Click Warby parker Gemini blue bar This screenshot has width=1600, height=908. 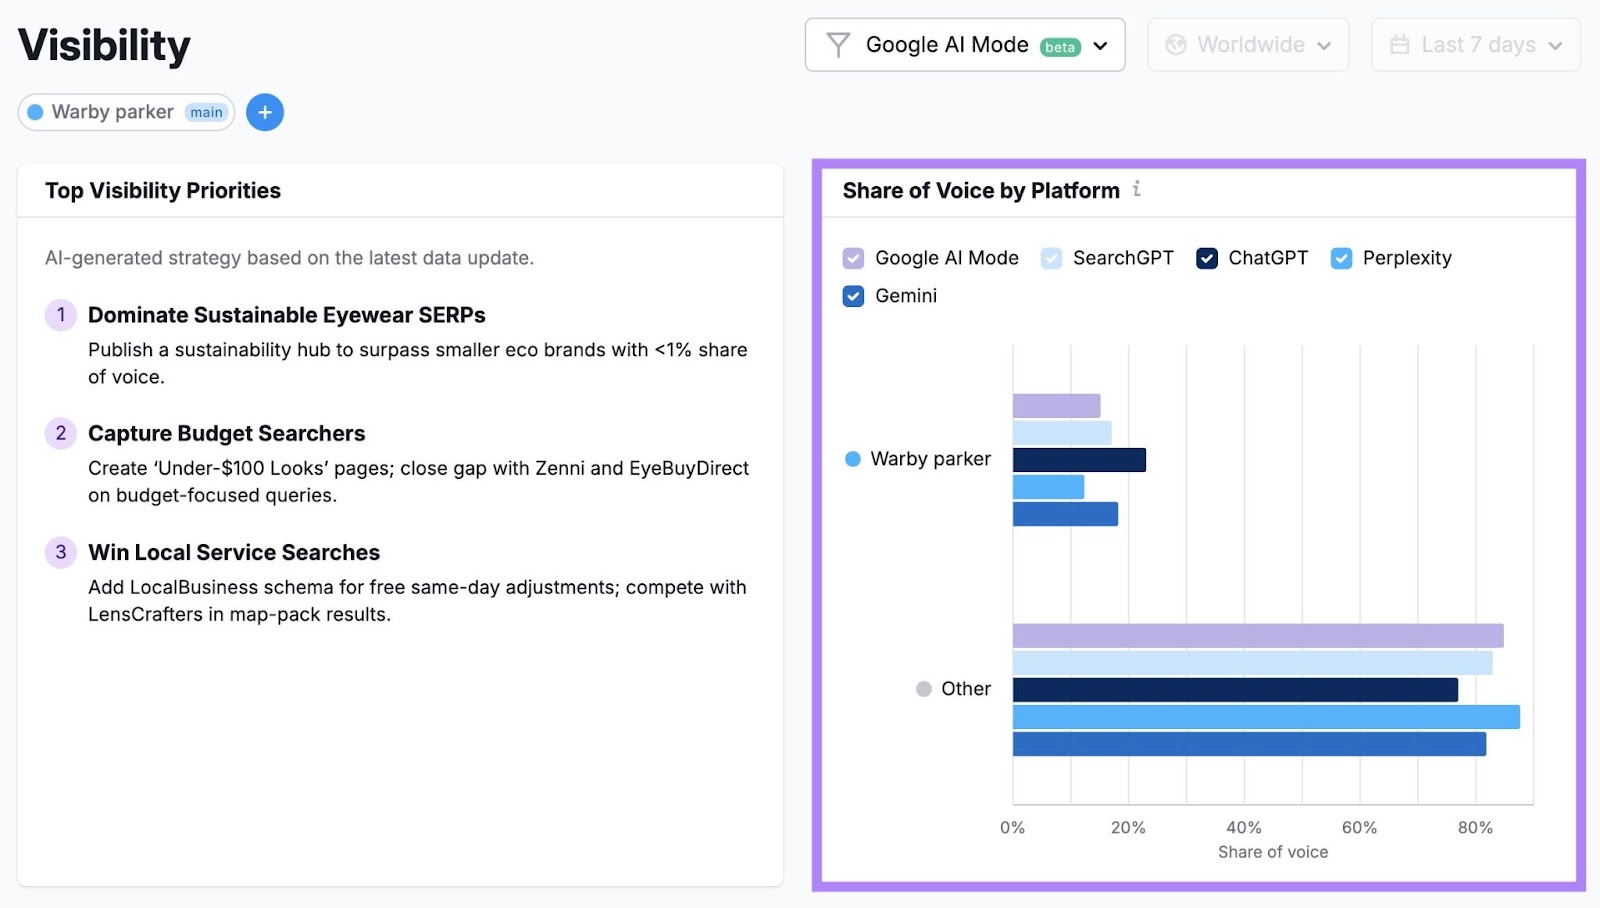(1065, 514)
